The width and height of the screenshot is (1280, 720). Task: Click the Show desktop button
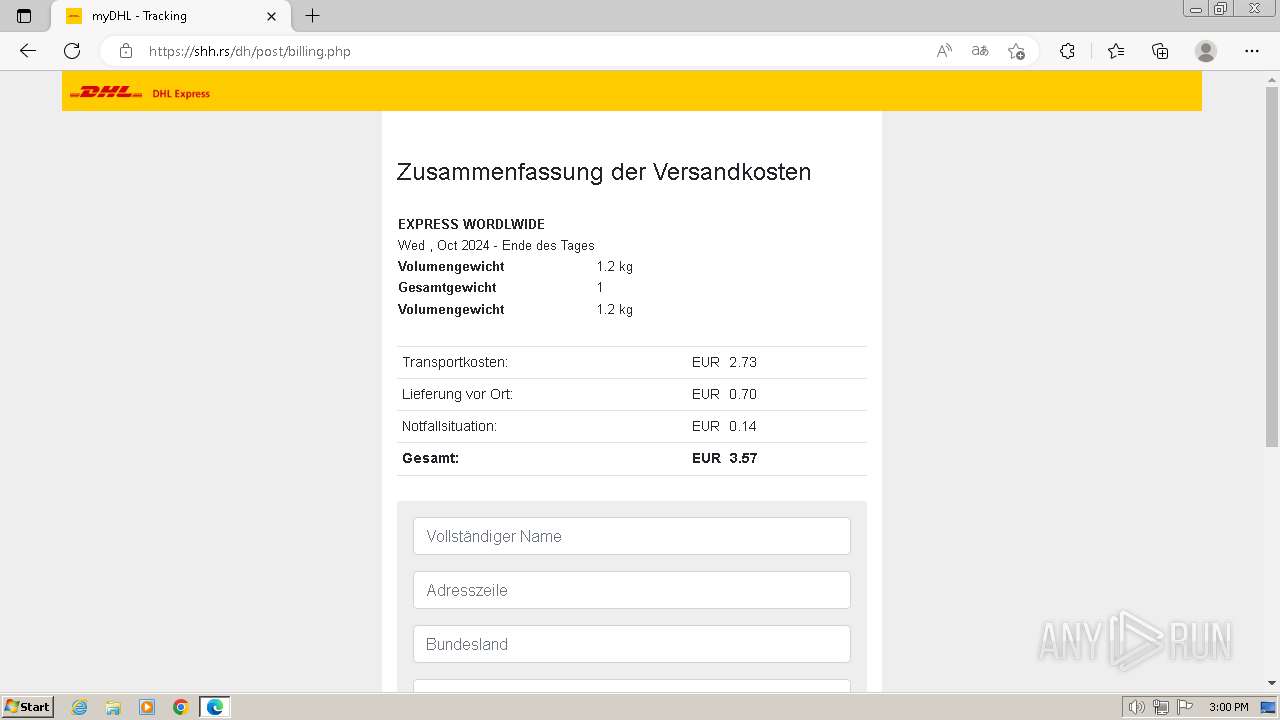[x=1269, y=707]
